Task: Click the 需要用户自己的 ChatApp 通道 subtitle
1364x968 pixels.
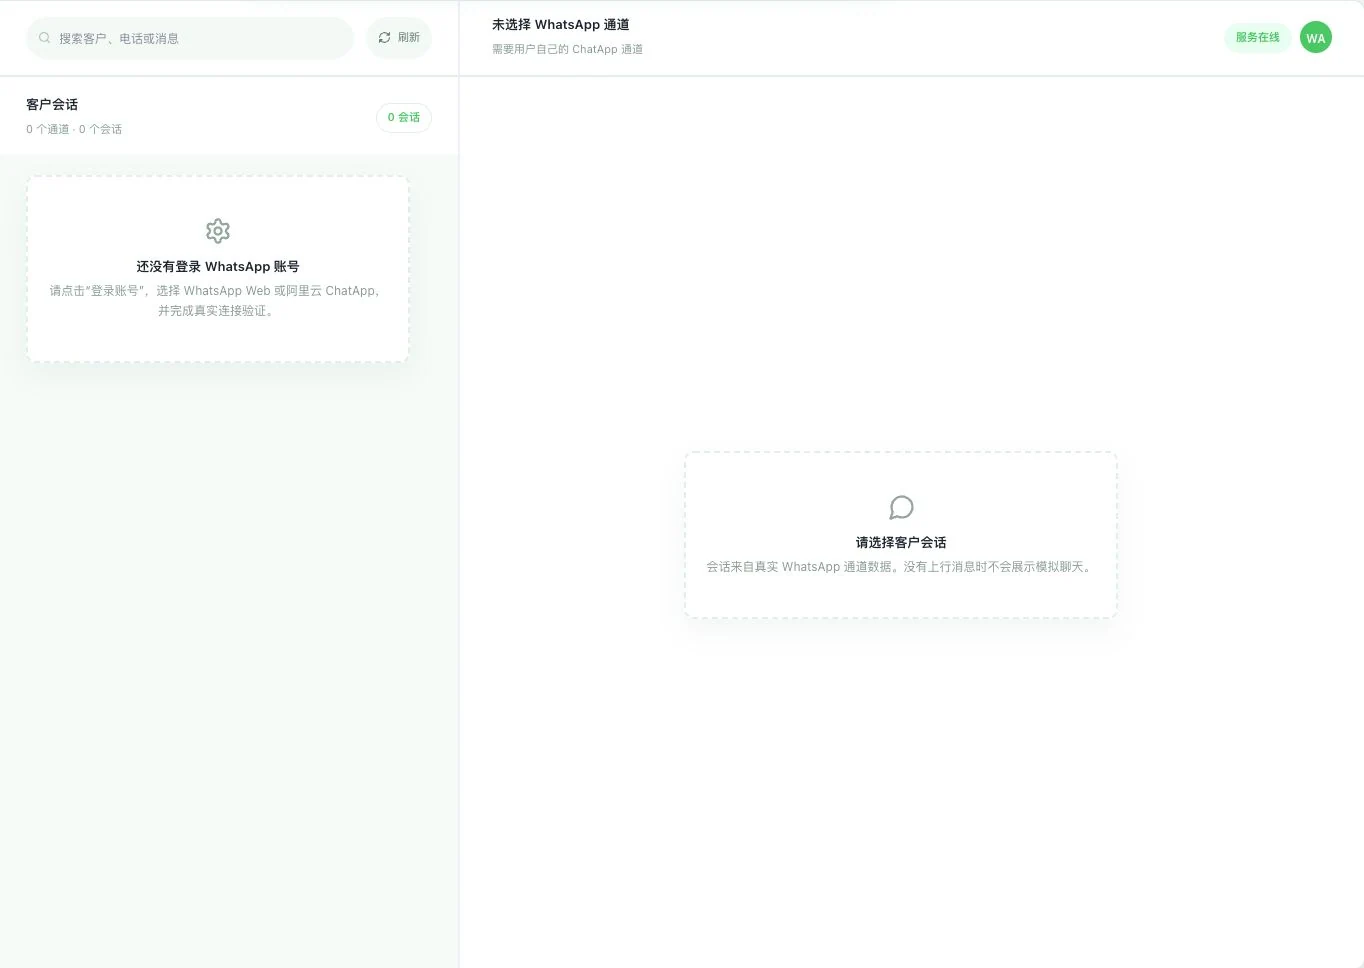Action: pos(567,49)
